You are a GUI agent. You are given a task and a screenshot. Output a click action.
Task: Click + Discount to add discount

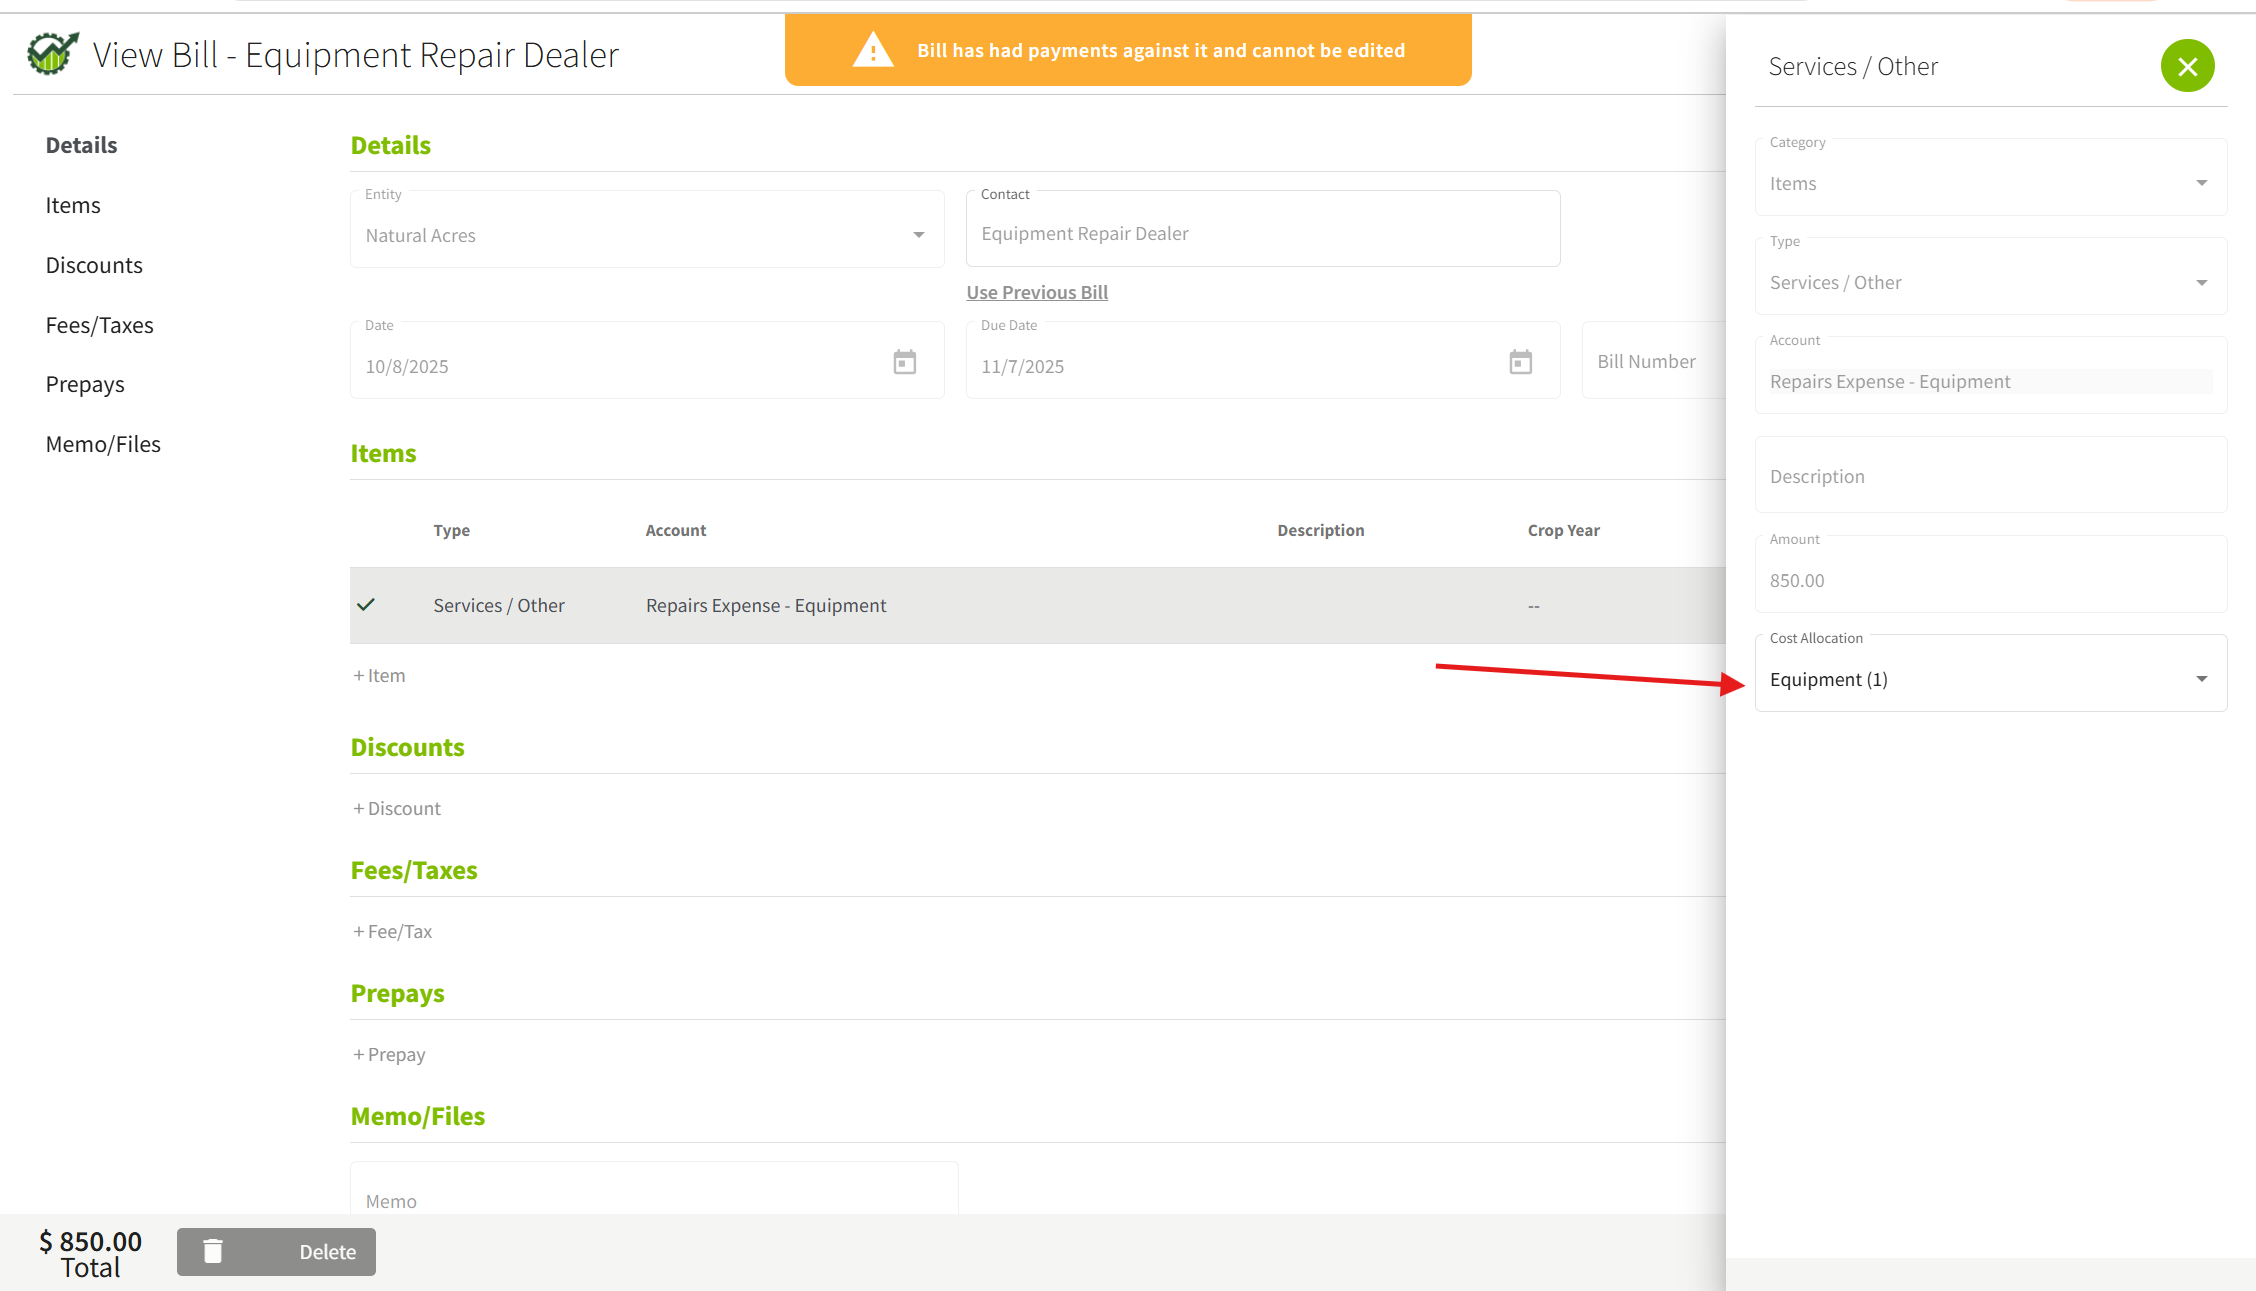tap(397, 808)
